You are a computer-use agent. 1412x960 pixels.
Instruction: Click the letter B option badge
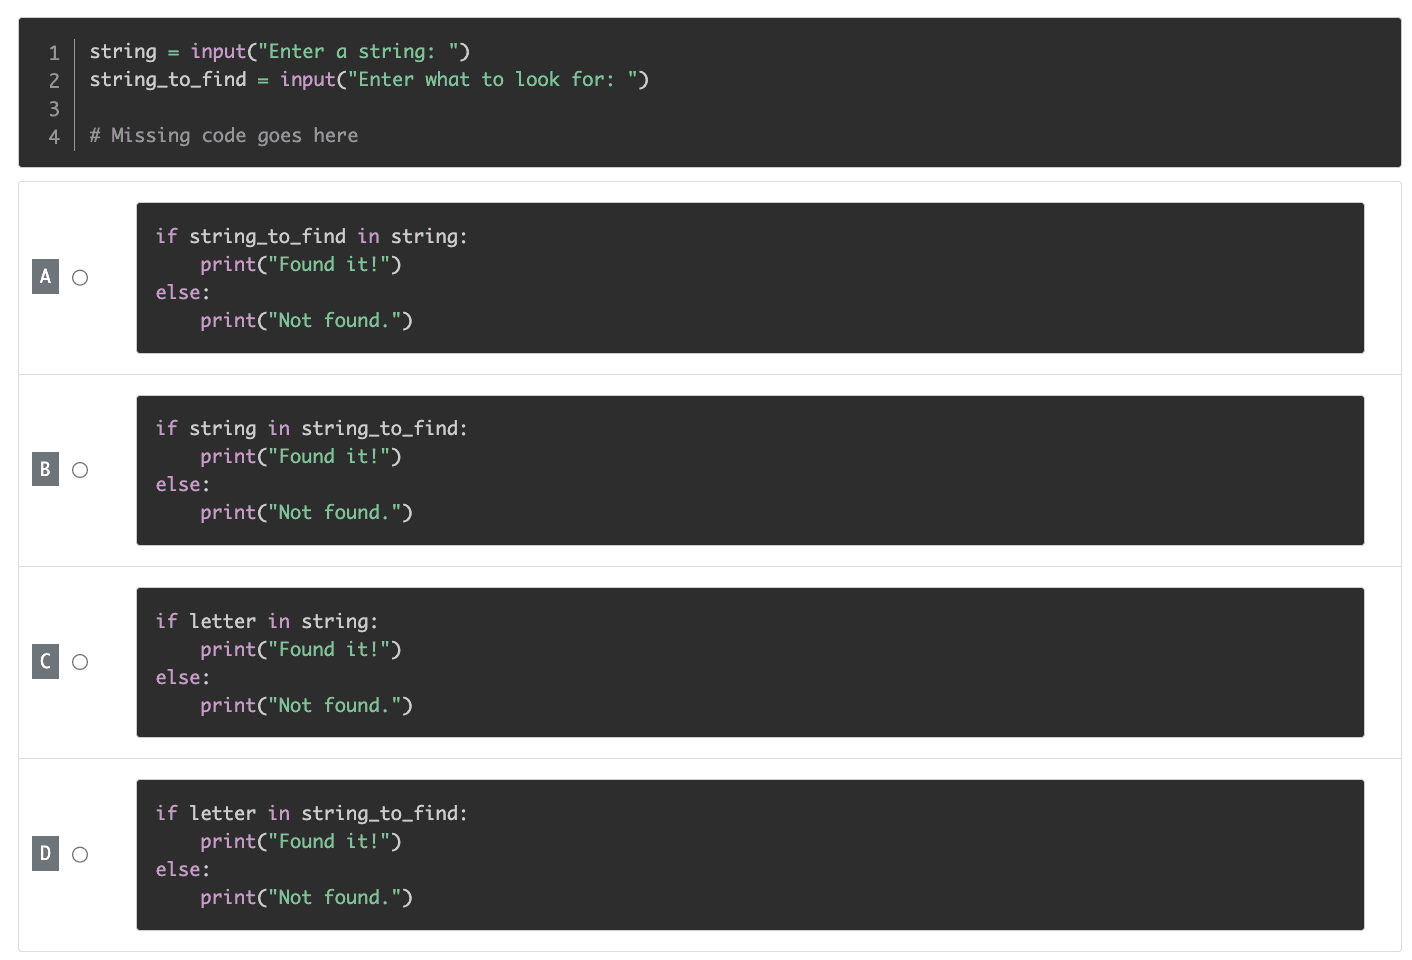point(45,469)
